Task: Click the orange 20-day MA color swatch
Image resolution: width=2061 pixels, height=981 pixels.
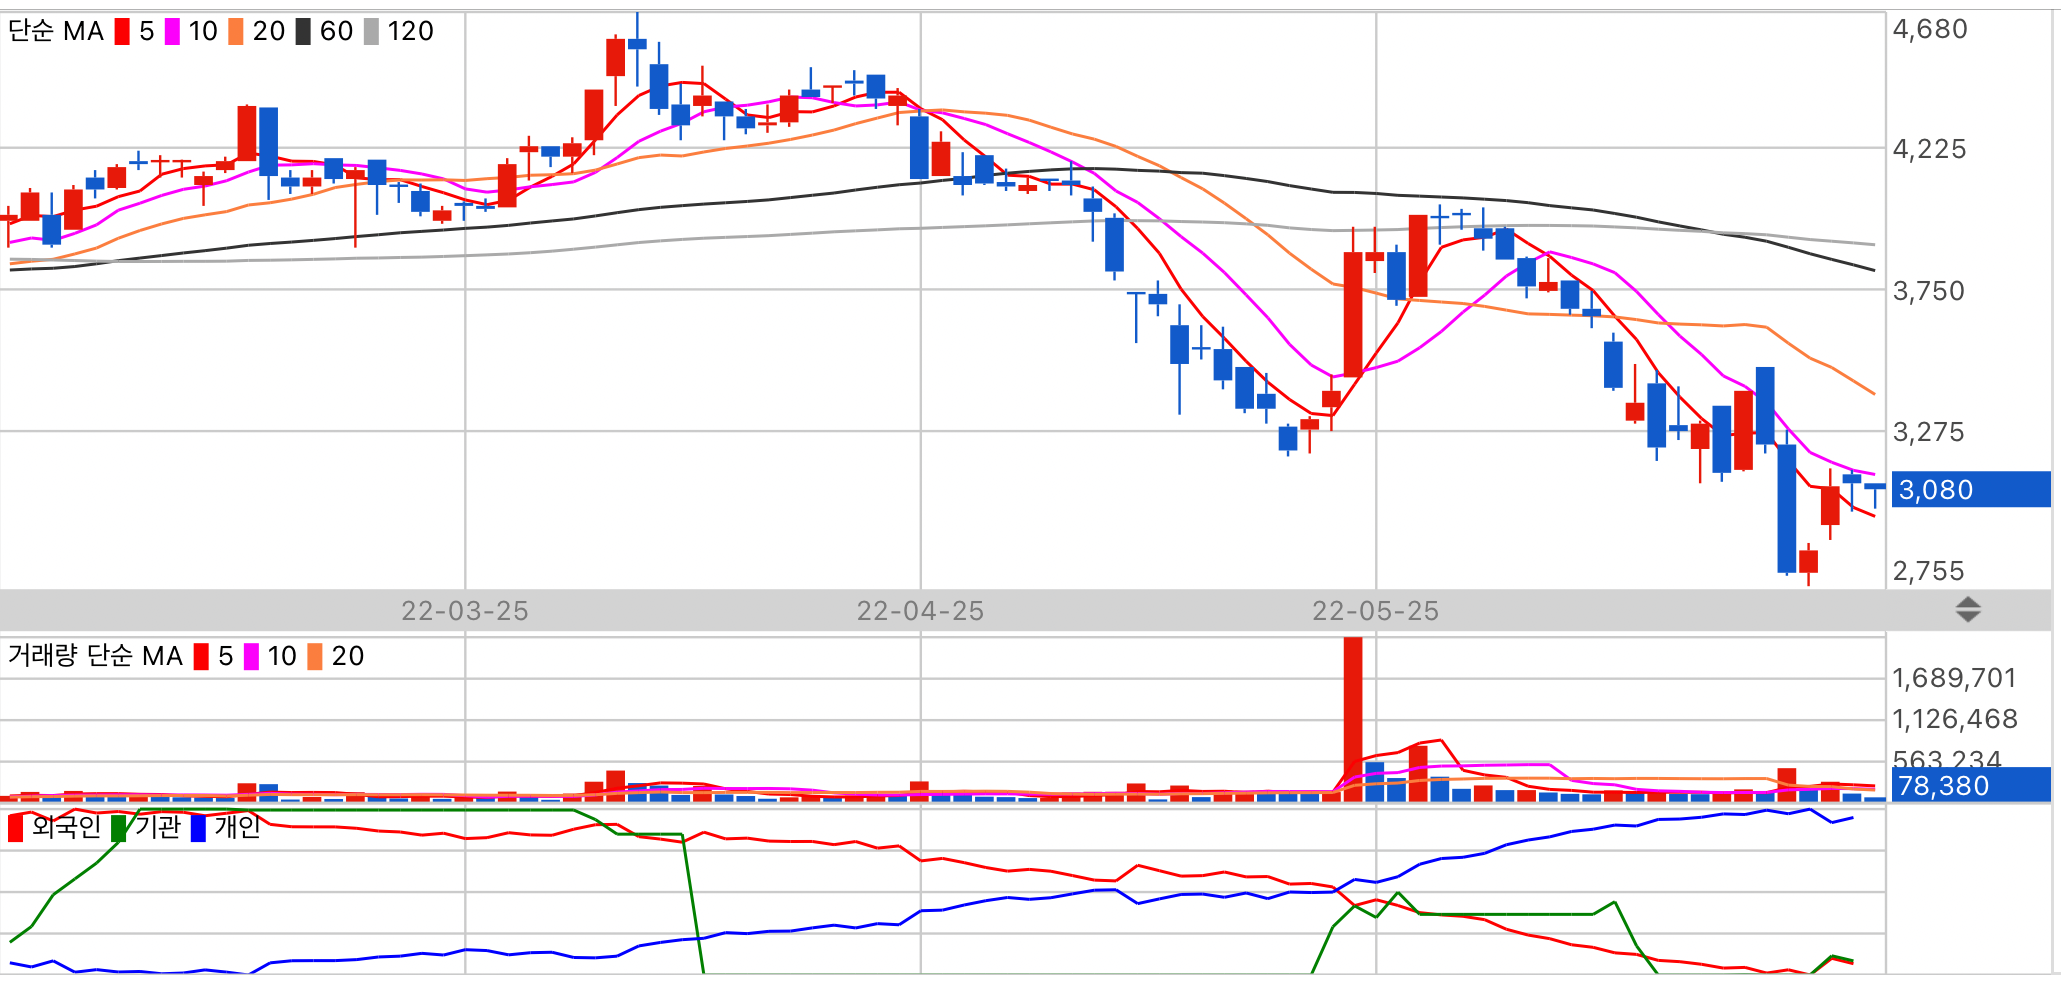Action: click(x=236, y=31)
